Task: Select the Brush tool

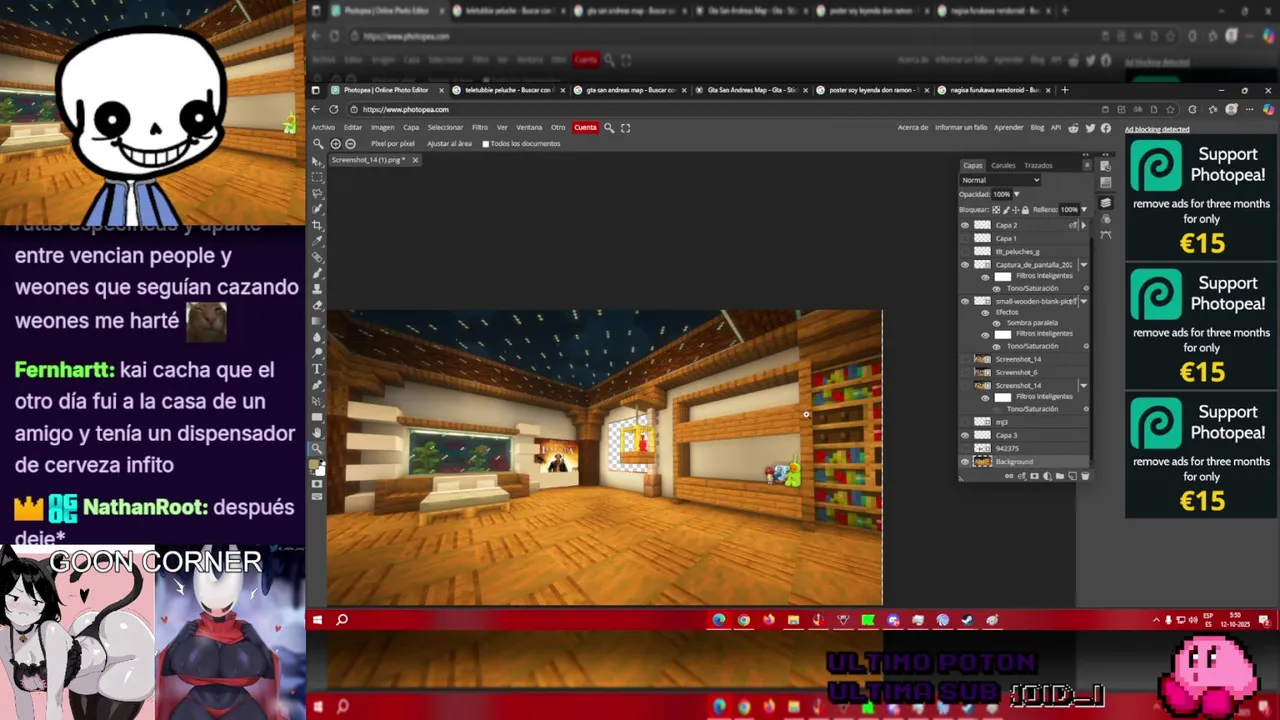Action: click(x=318, y=272)
